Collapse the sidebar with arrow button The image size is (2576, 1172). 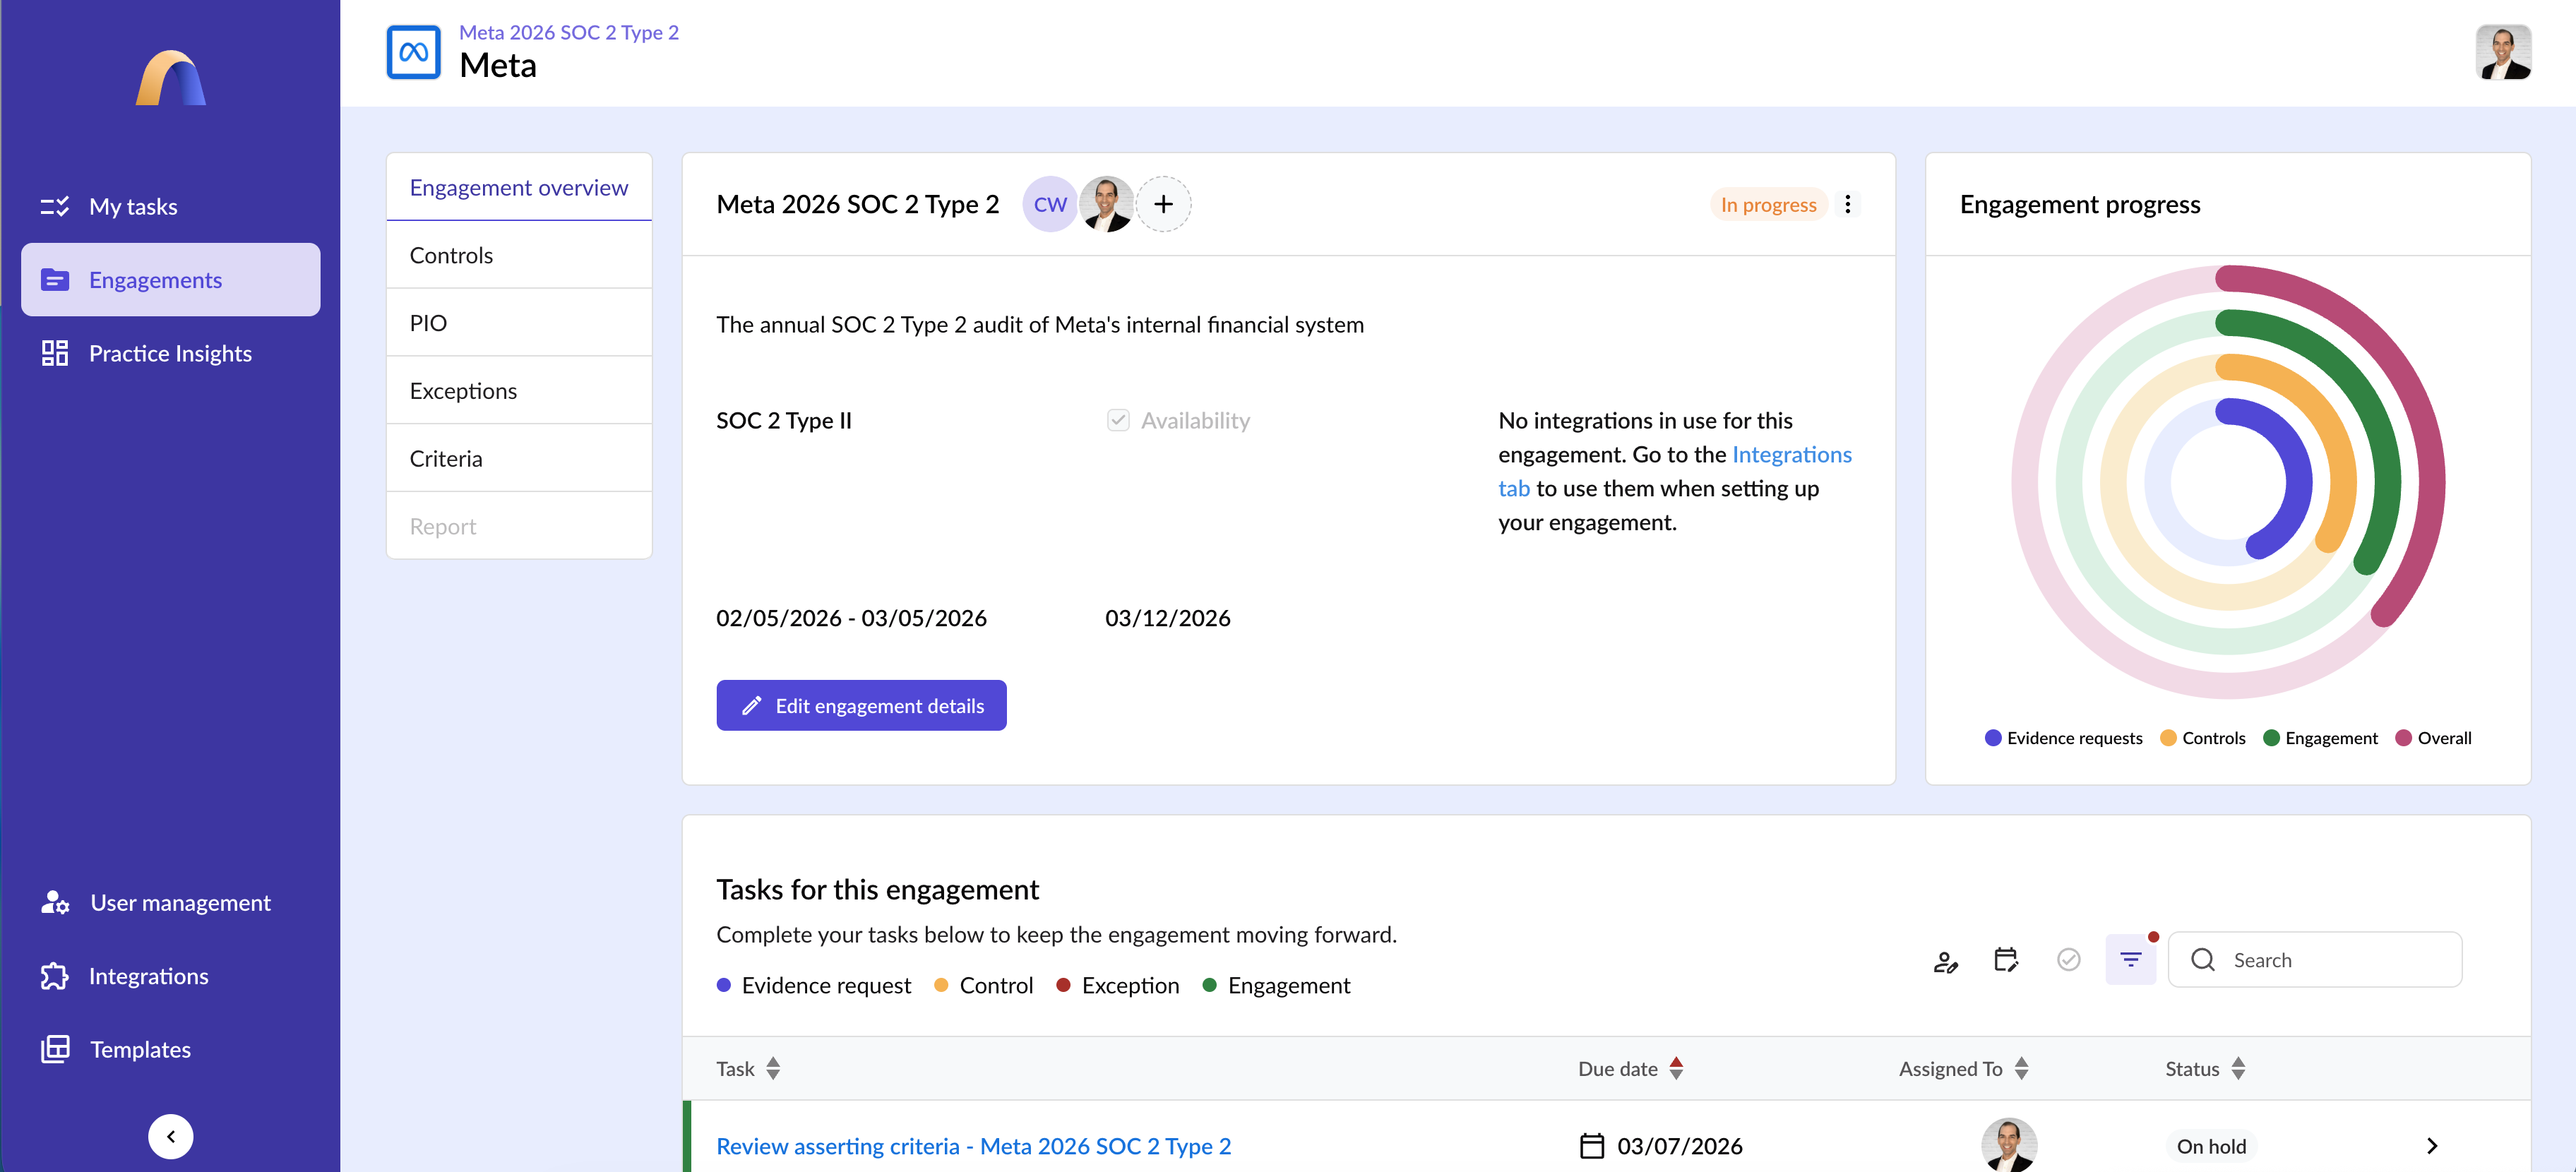click(x=171, y=1136)
